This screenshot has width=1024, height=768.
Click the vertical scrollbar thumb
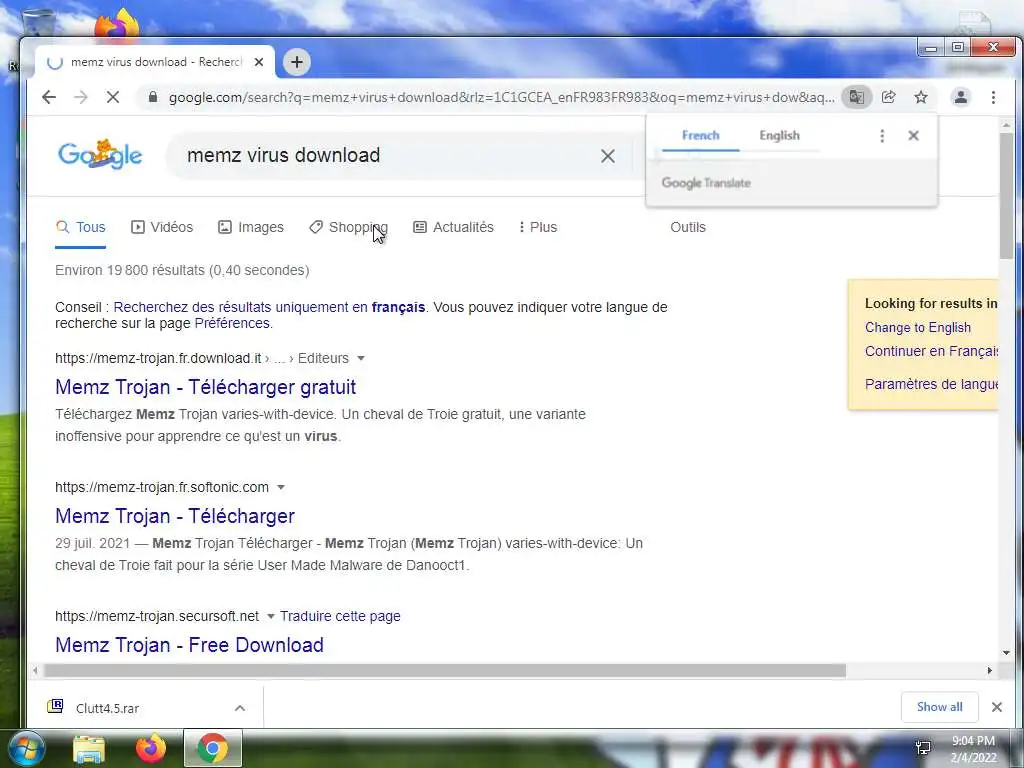(x=1006, y=196)
